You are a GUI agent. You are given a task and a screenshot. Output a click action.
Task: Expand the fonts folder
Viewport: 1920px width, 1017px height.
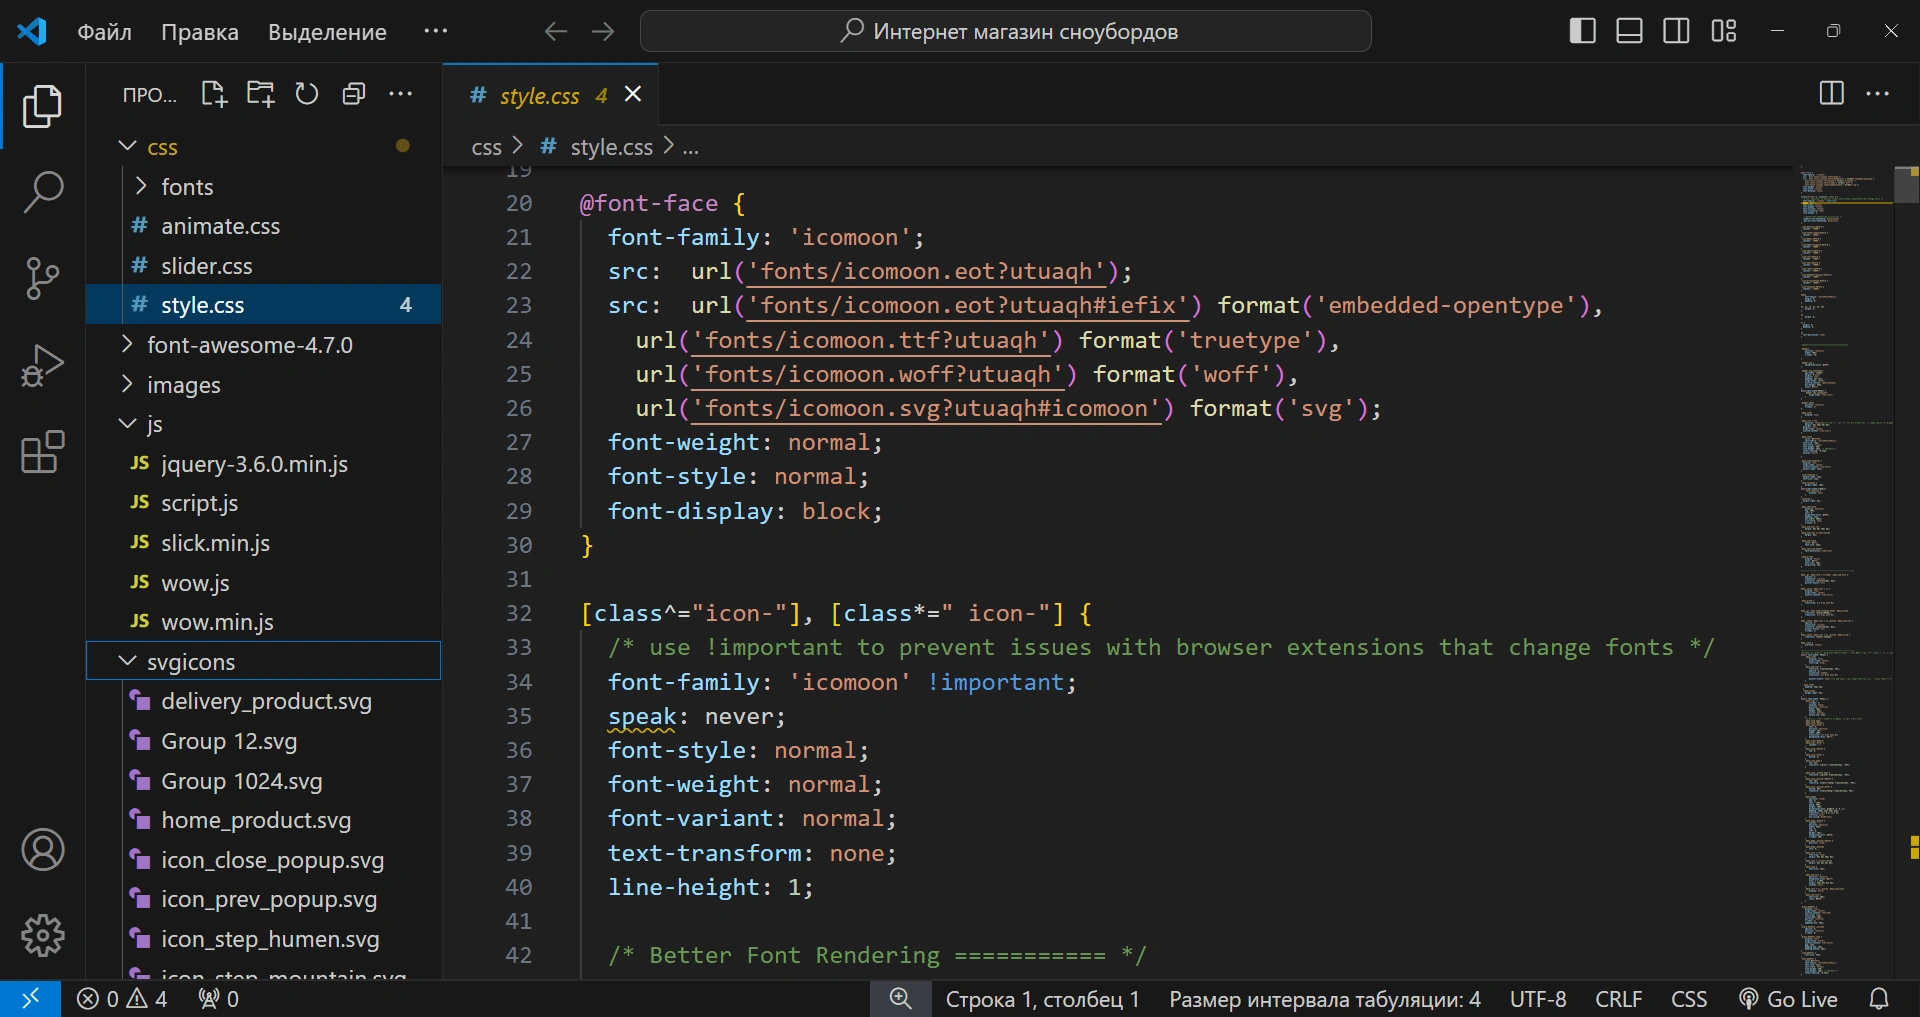187,187
